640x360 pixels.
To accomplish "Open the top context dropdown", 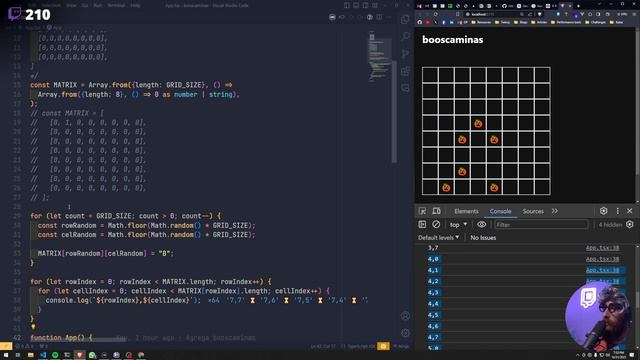I will point(458,224).
